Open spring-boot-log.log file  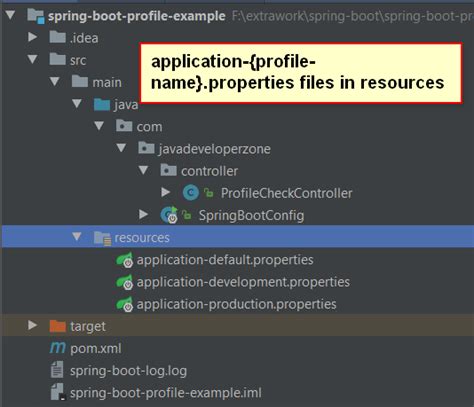(128, 371)
